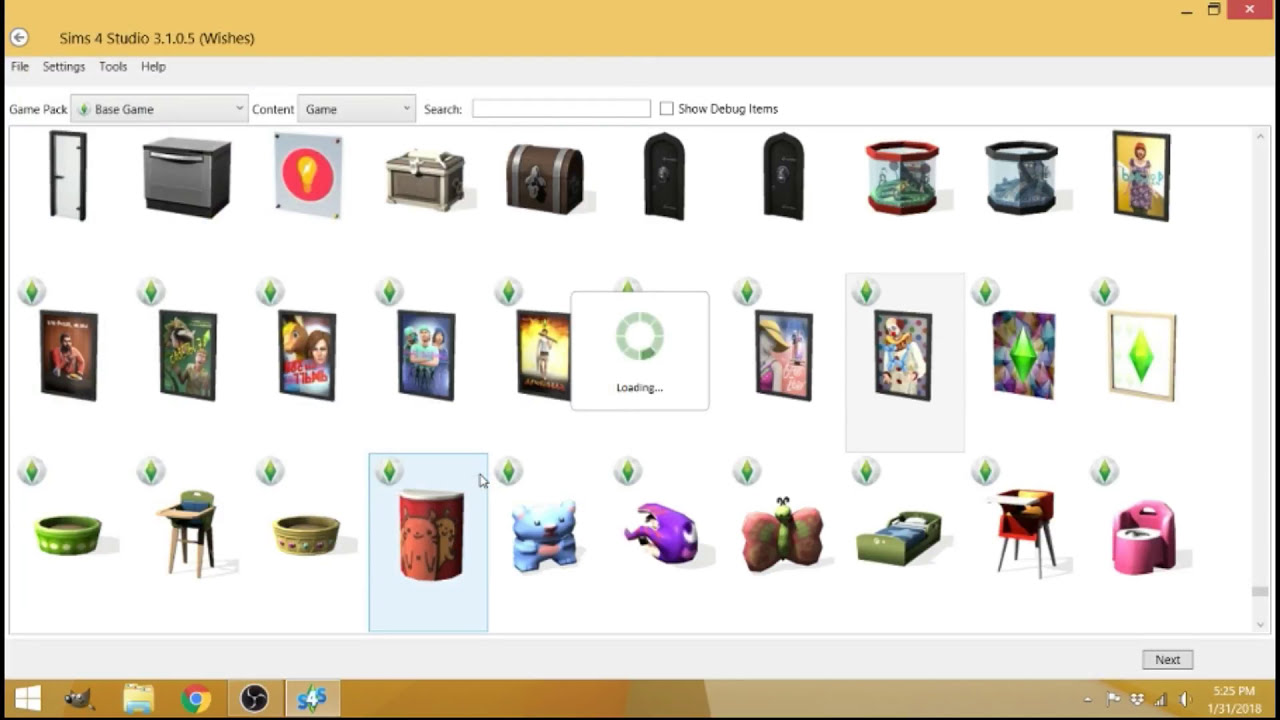Select the silver treasure chest item

point(427,180)
